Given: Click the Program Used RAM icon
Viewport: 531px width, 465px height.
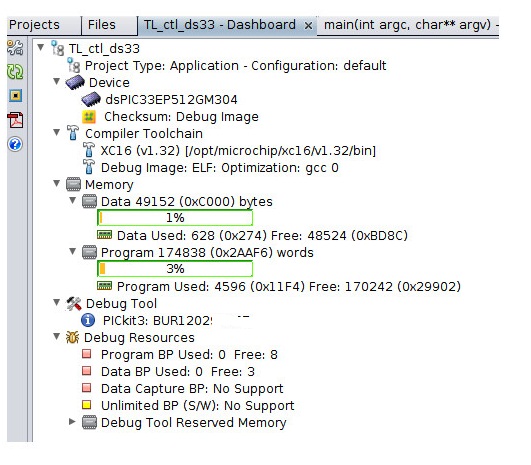Looking at the screenshot, I should (104, 286).
